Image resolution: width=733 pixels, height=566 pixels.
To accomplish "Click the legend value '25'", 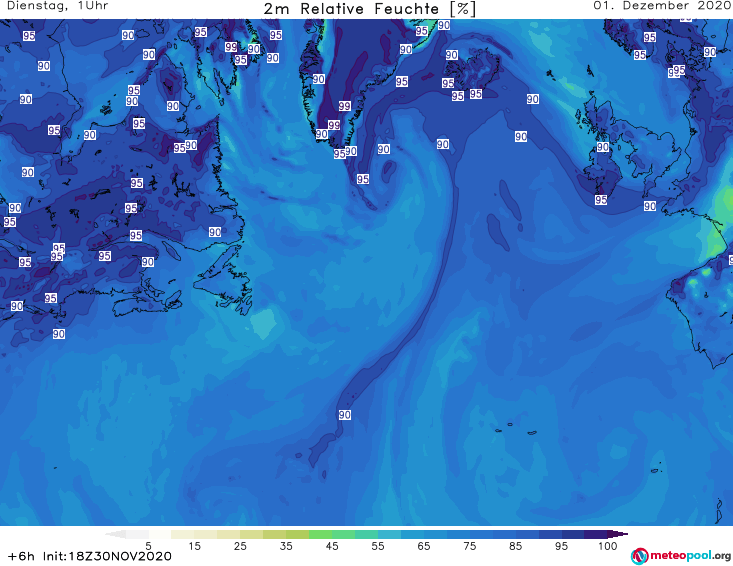I will [240, 546].
